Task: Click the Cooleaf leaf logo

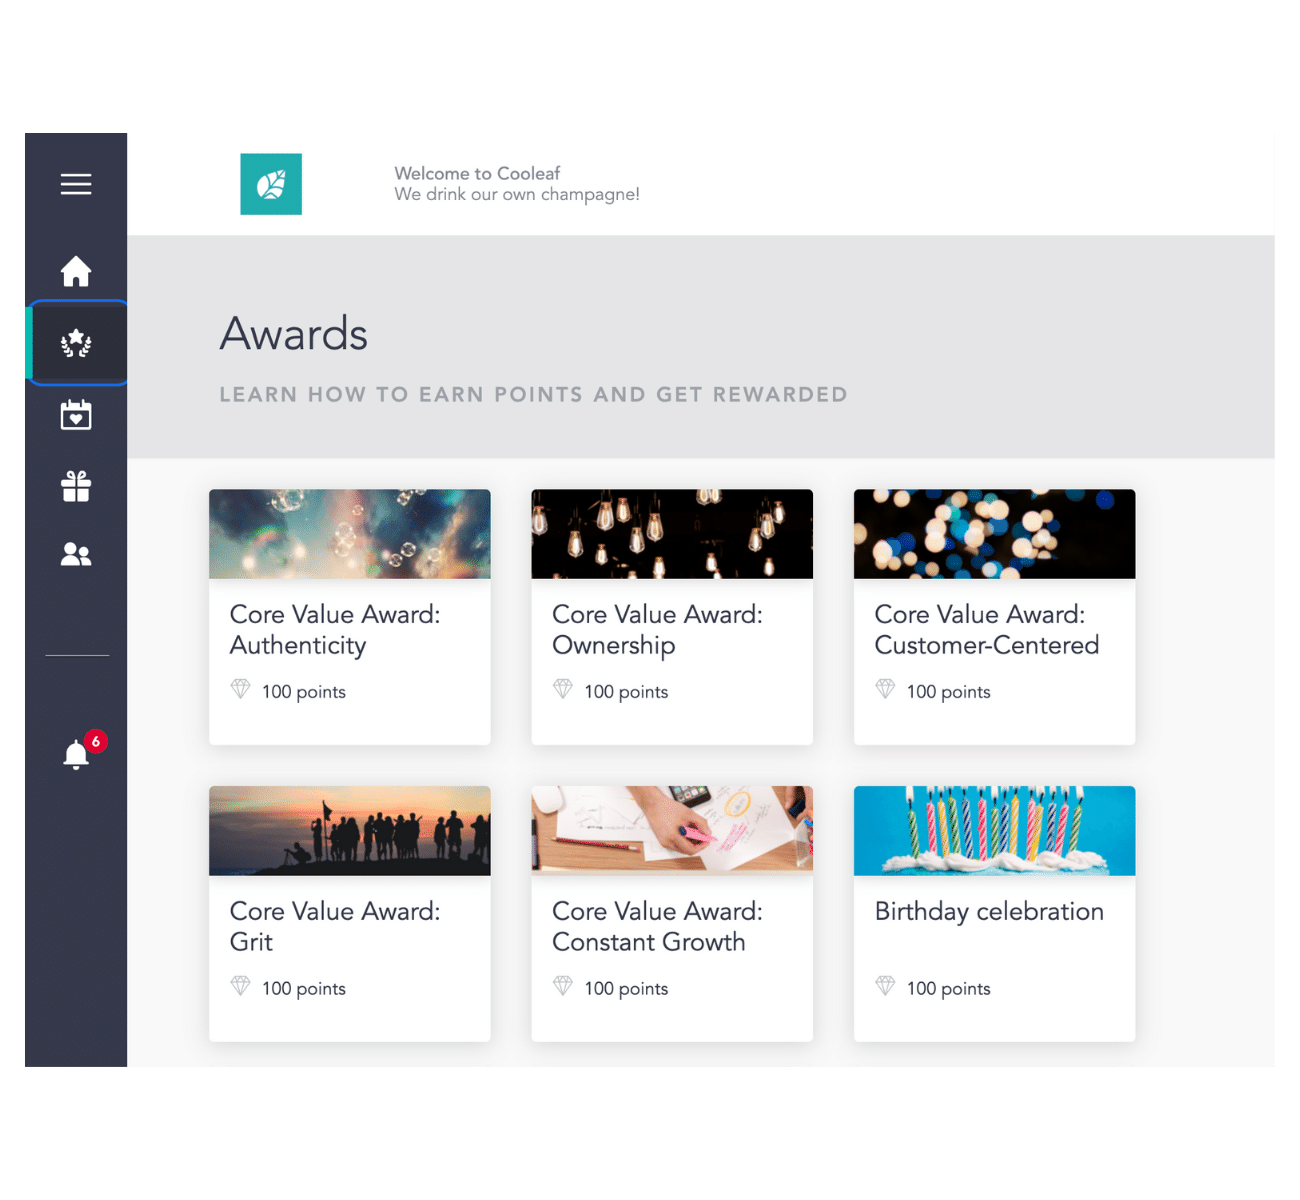Action: 270,184
